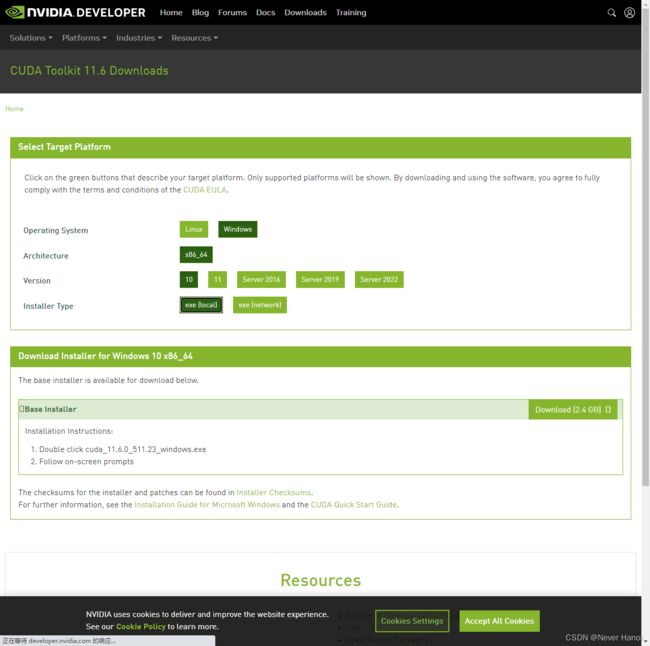
Task: Open the Blog nav item
Action: pos(200,12)
